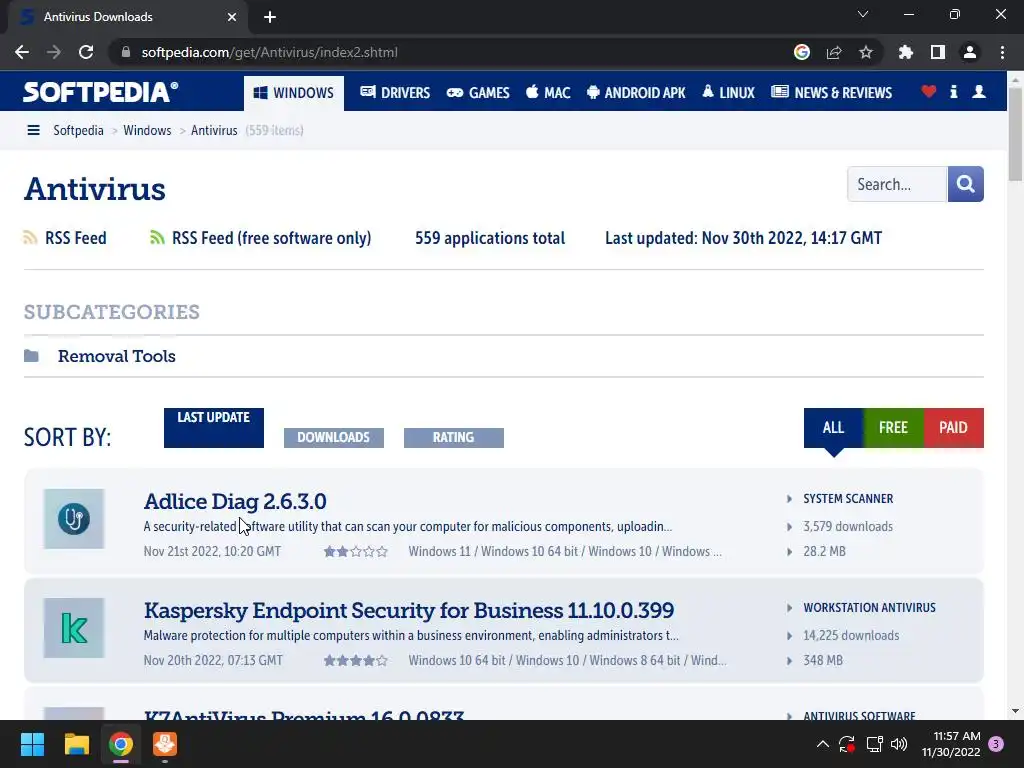The height and width of the screenshot is (768, 1024).
Task: Open a new browser tab
Action: [270, 17]
